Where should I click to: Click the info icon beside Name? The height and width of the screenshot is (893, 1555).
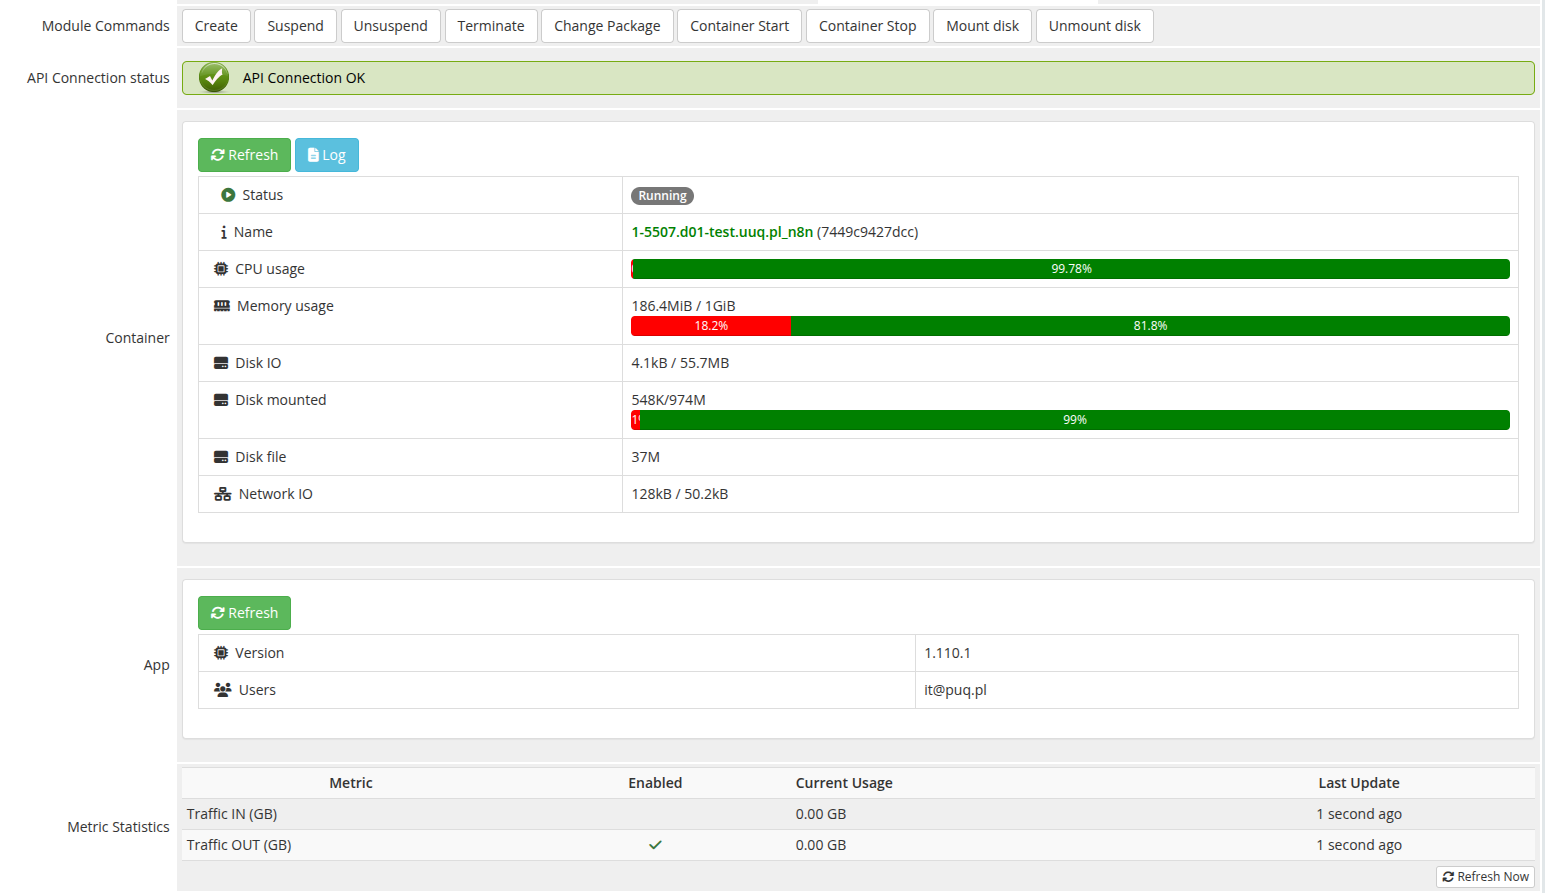click(x=222, y=231)
